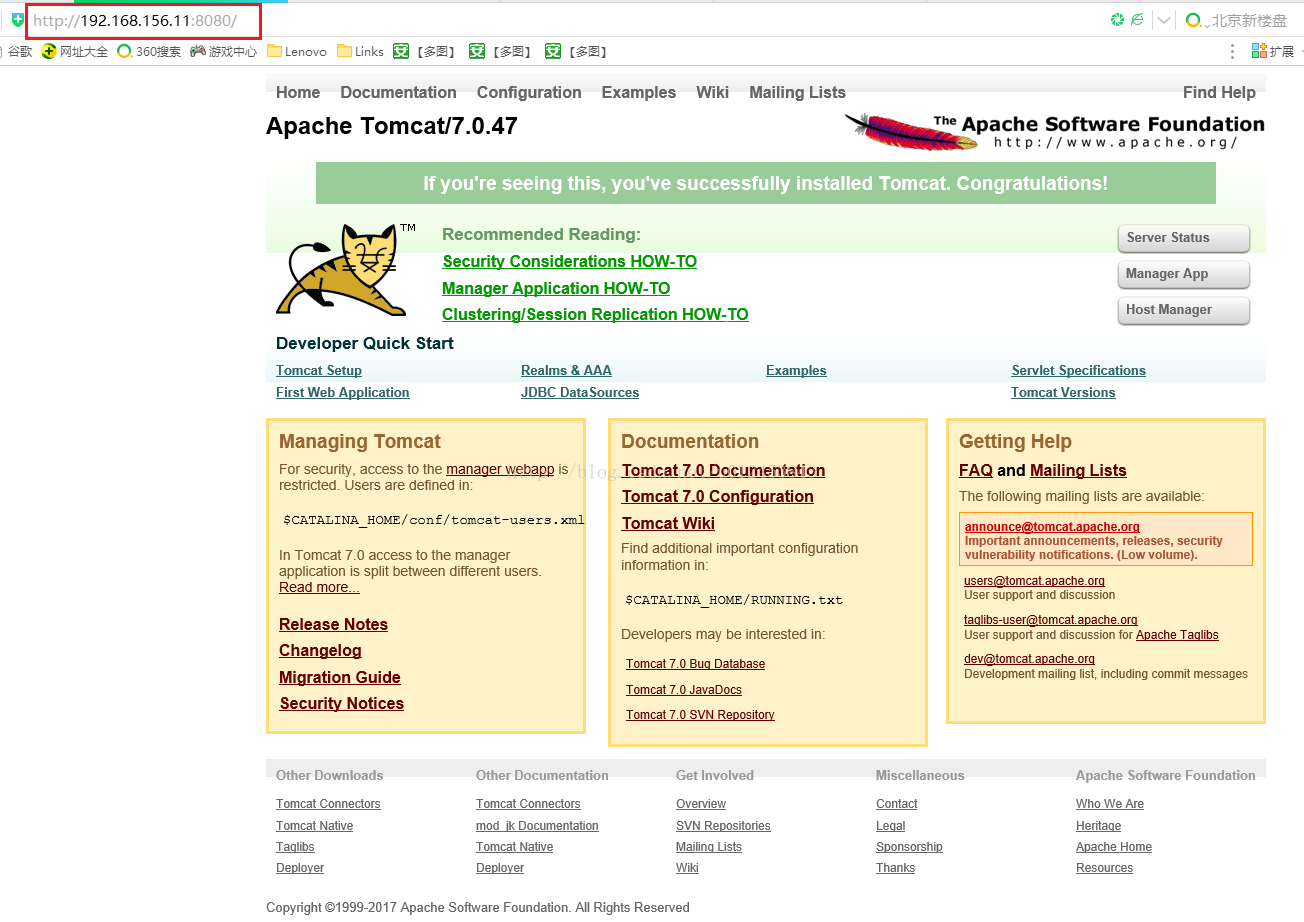Click the Apache Software Foundation feather logo
The width and height of the screenshot is (1304, 922).
coord(1055,131)
